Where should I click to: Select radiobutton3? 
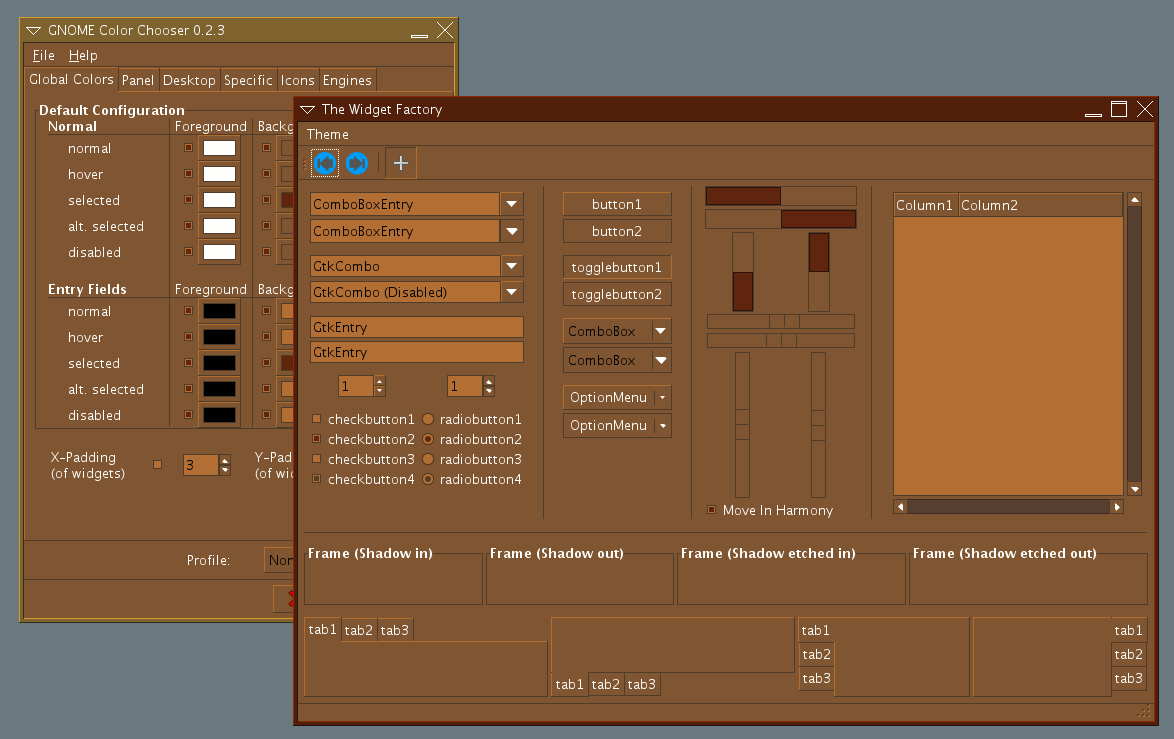[428, 458]
